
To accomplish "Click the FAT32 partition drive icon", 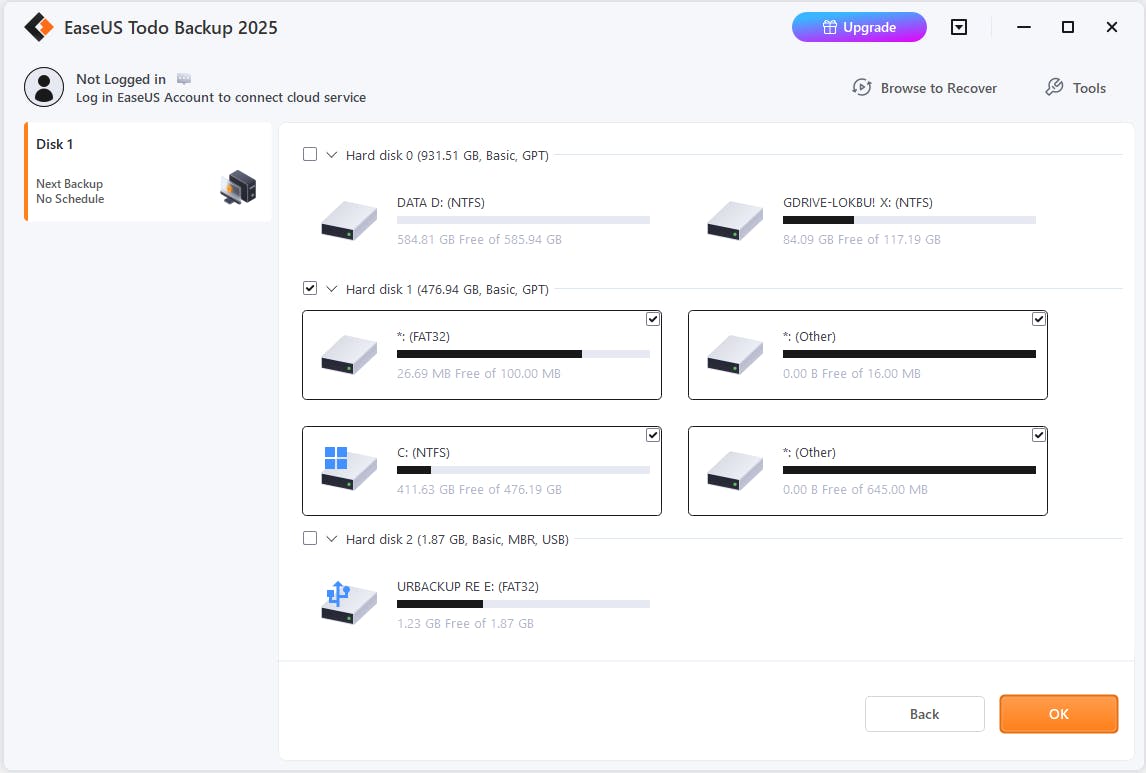I will pos(349,354).
